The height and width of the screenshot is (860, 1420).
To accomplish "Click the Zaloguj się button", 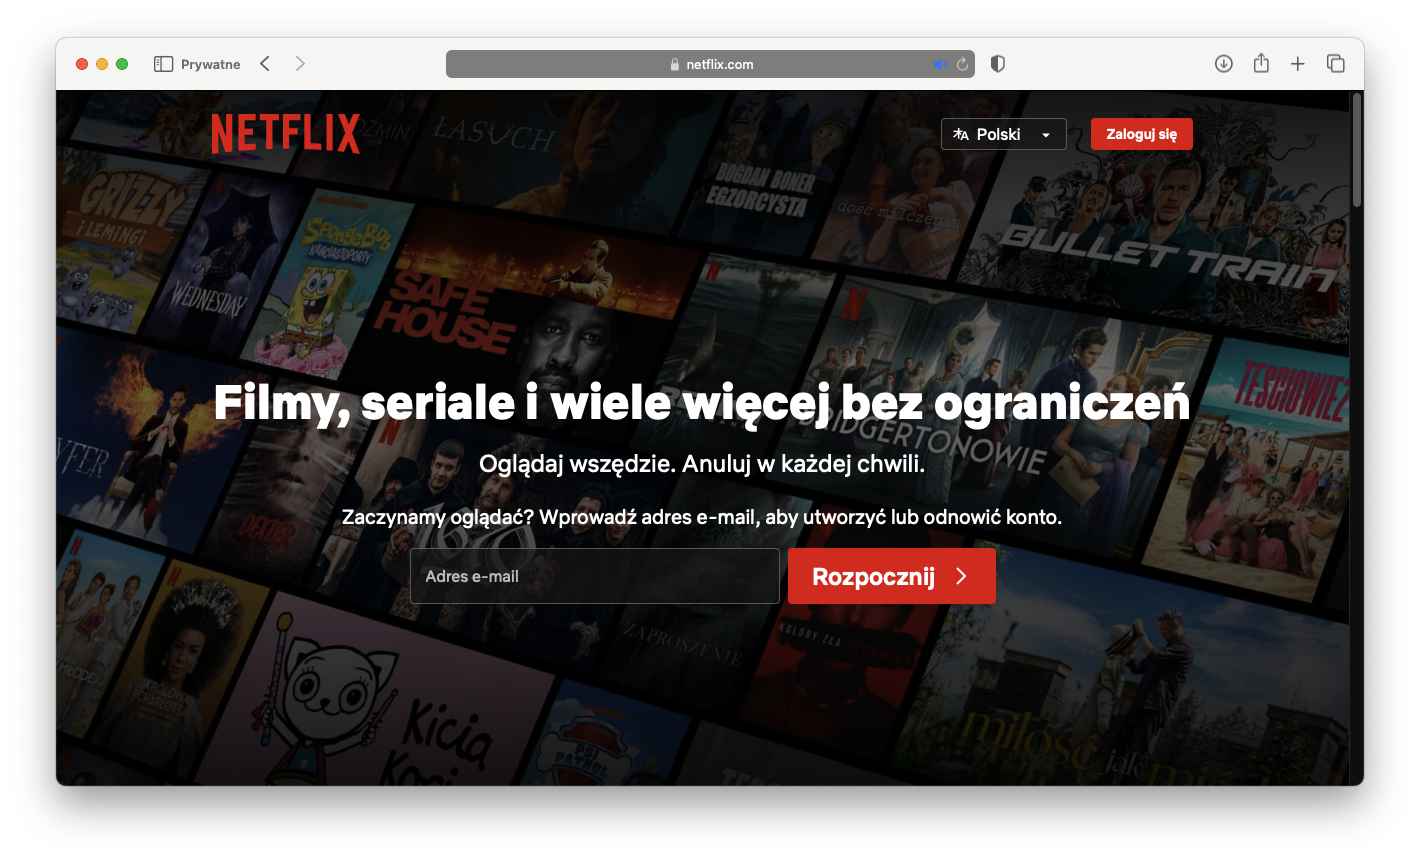I will (1141, 133).
